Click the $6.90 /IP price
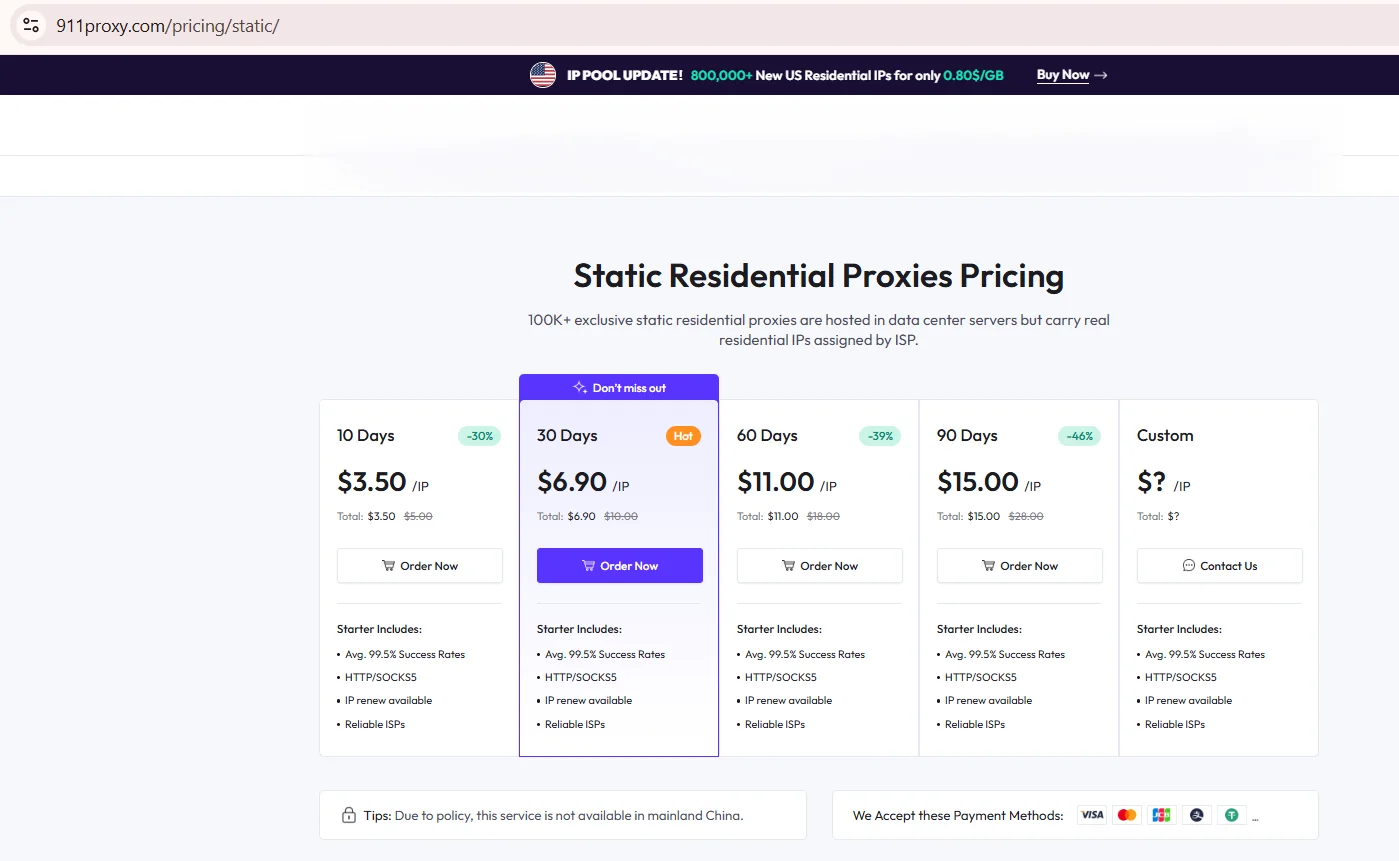Viewport: 1399px width, 861px height. pos(583,482)
